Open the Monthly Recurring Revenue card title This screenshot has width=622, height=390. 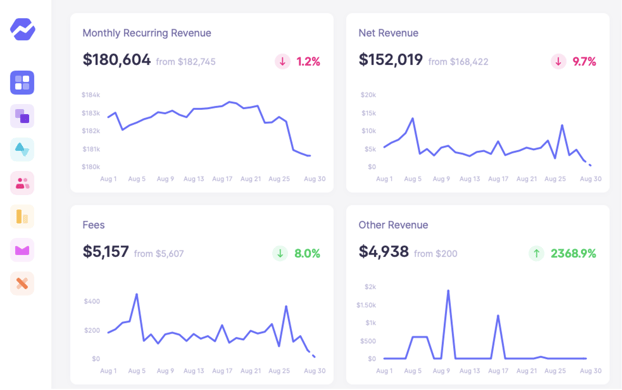click(147, 33)
